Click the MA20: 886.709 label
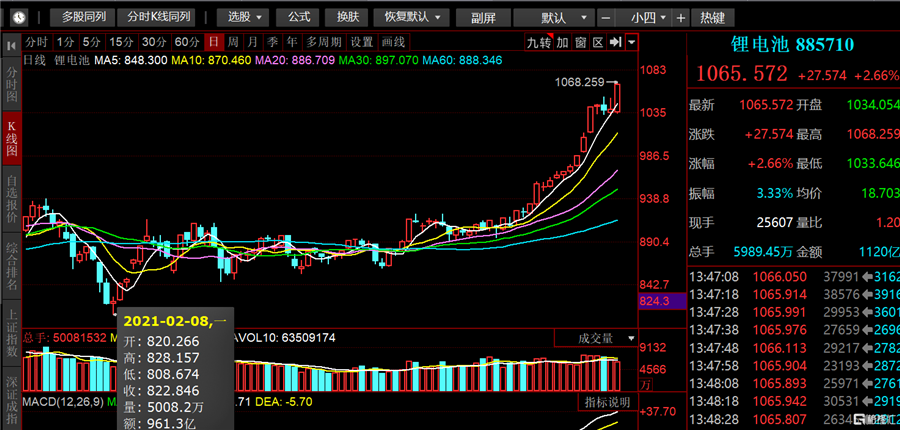This screenshot has height=430, width=900. (295, 60)
